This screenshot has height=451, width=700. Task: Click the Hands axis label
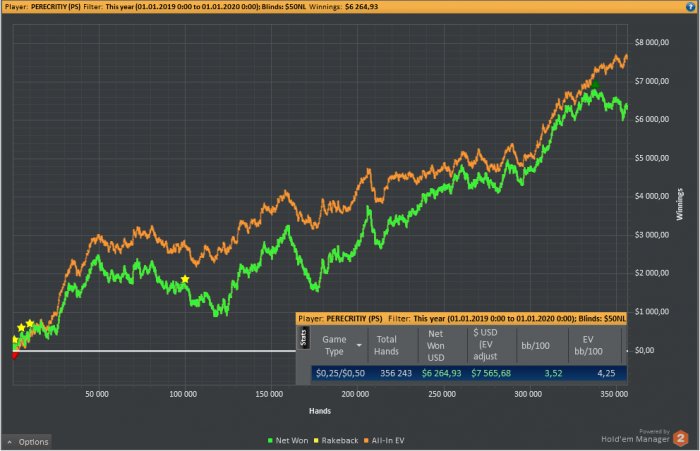[320, 411]
